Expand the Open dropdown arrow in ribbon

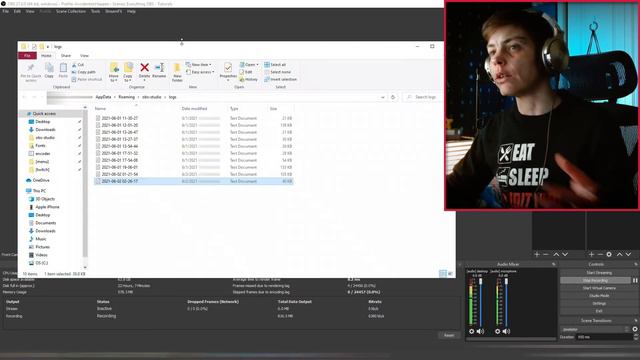[257, 64]
